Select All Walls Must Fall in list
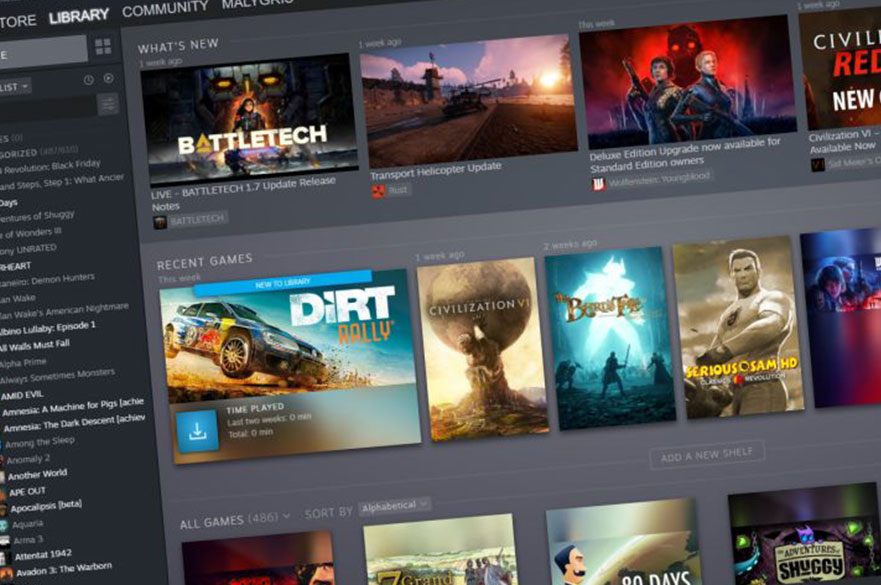Viewport: 881px width, 585px height. tap(35, 345)
